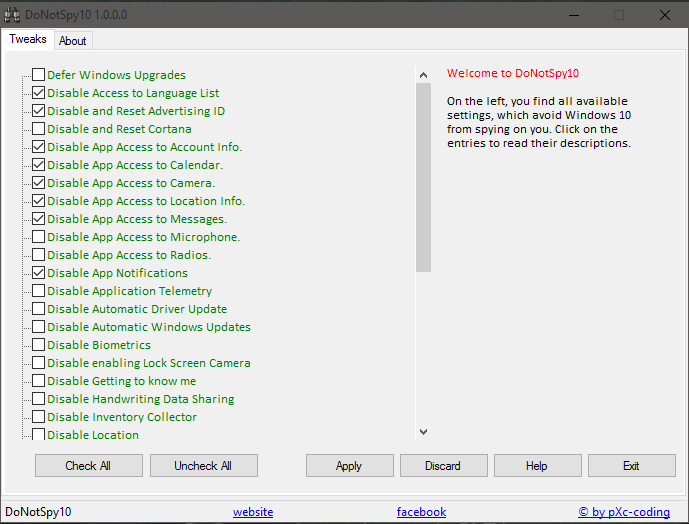689x524 pixels.
Task: Open the website link
Action: [253, 512]
